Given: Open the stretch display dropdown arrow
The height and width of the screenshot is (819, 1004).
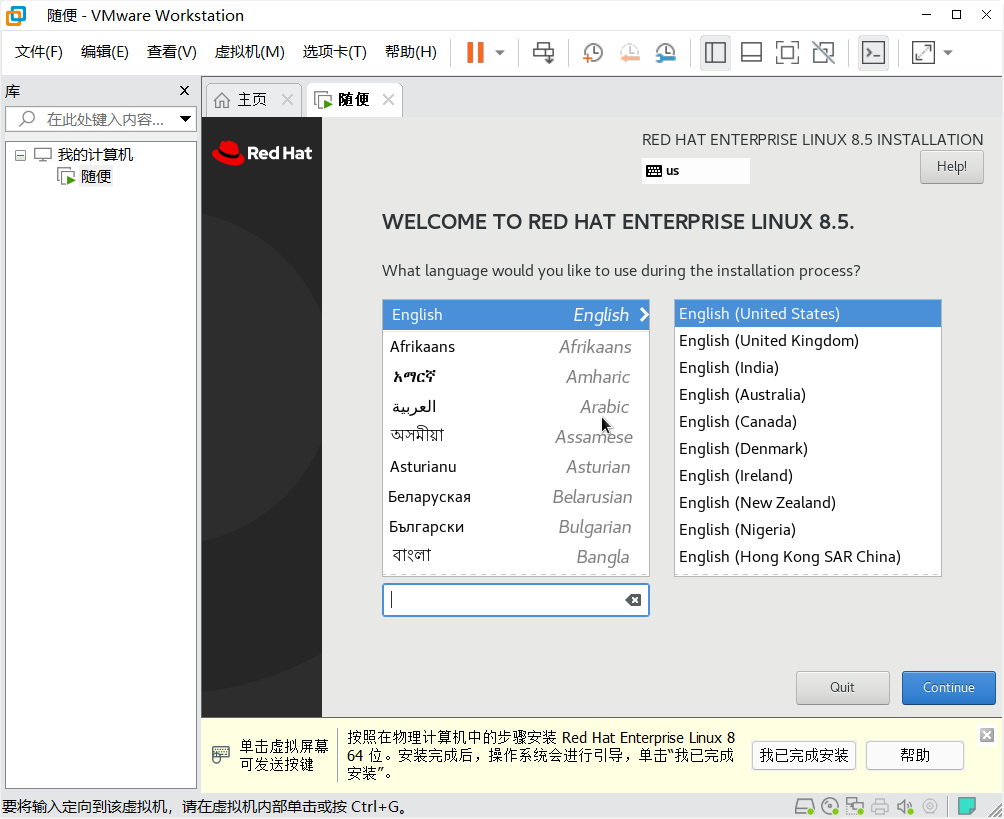Looking at the screenshot, I should point(948,53).
